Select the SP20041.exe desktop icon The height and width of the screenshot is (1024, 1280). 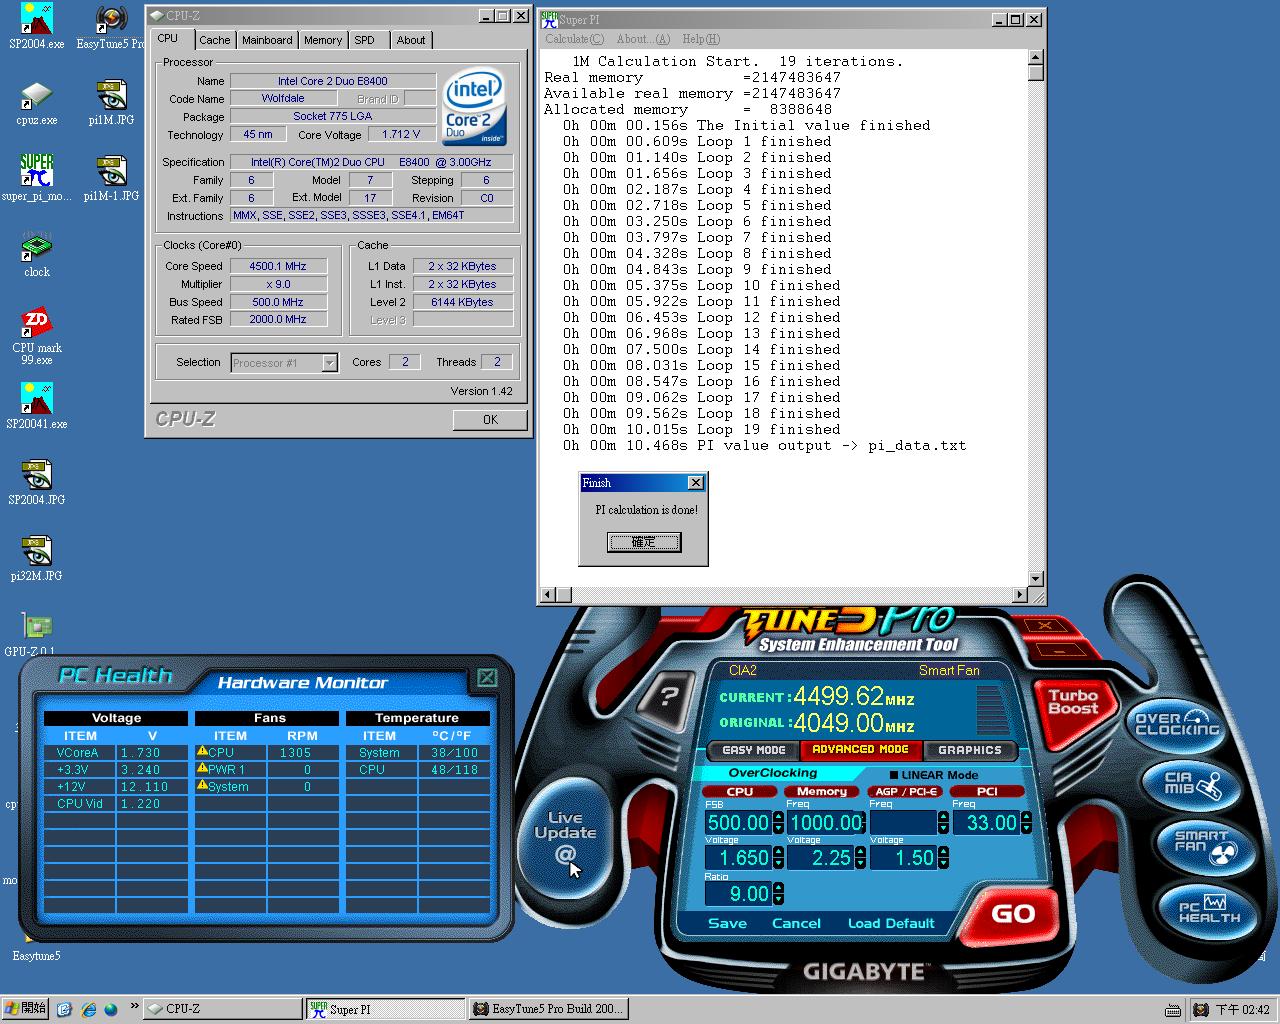[37, 406]
